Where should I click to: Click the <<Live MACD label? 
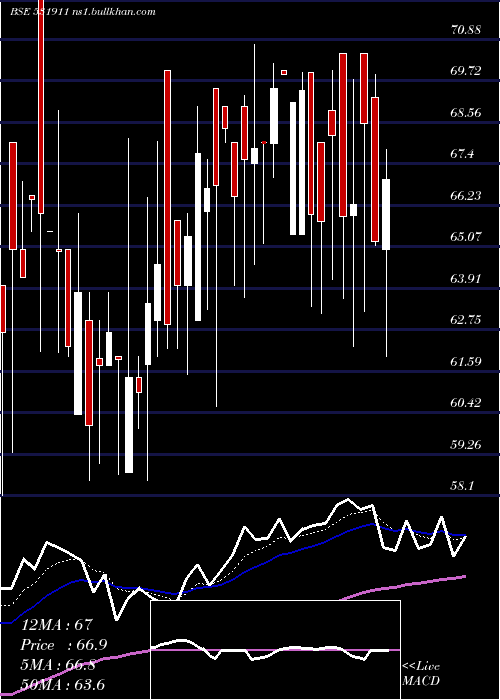pyautogui.click(x=421, y=674)
